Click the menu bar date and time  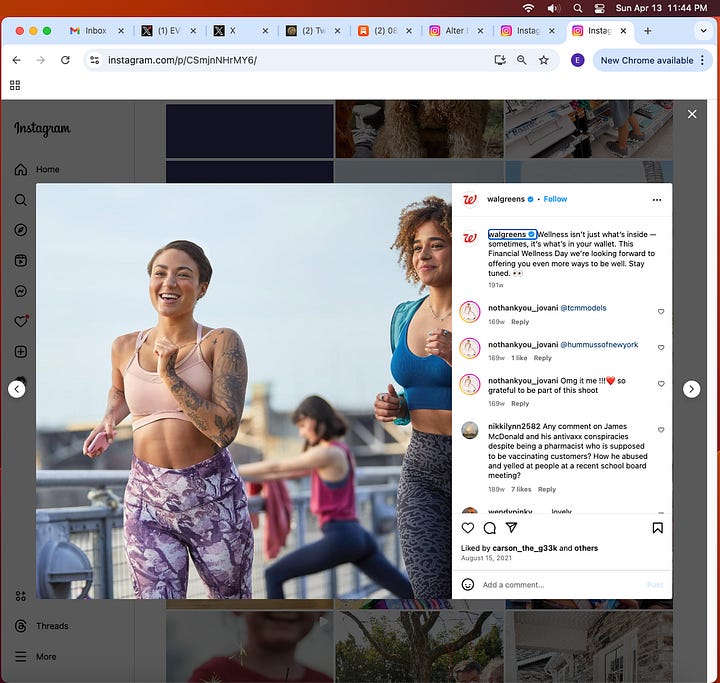pyautogui.click(x=661, y=8)
